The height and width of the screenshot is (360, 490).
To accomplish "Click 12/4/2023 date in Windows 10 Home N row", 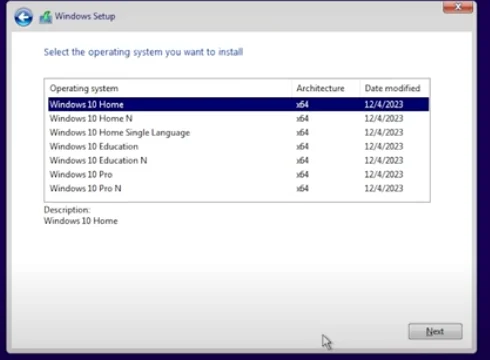I will coord(384,118).
